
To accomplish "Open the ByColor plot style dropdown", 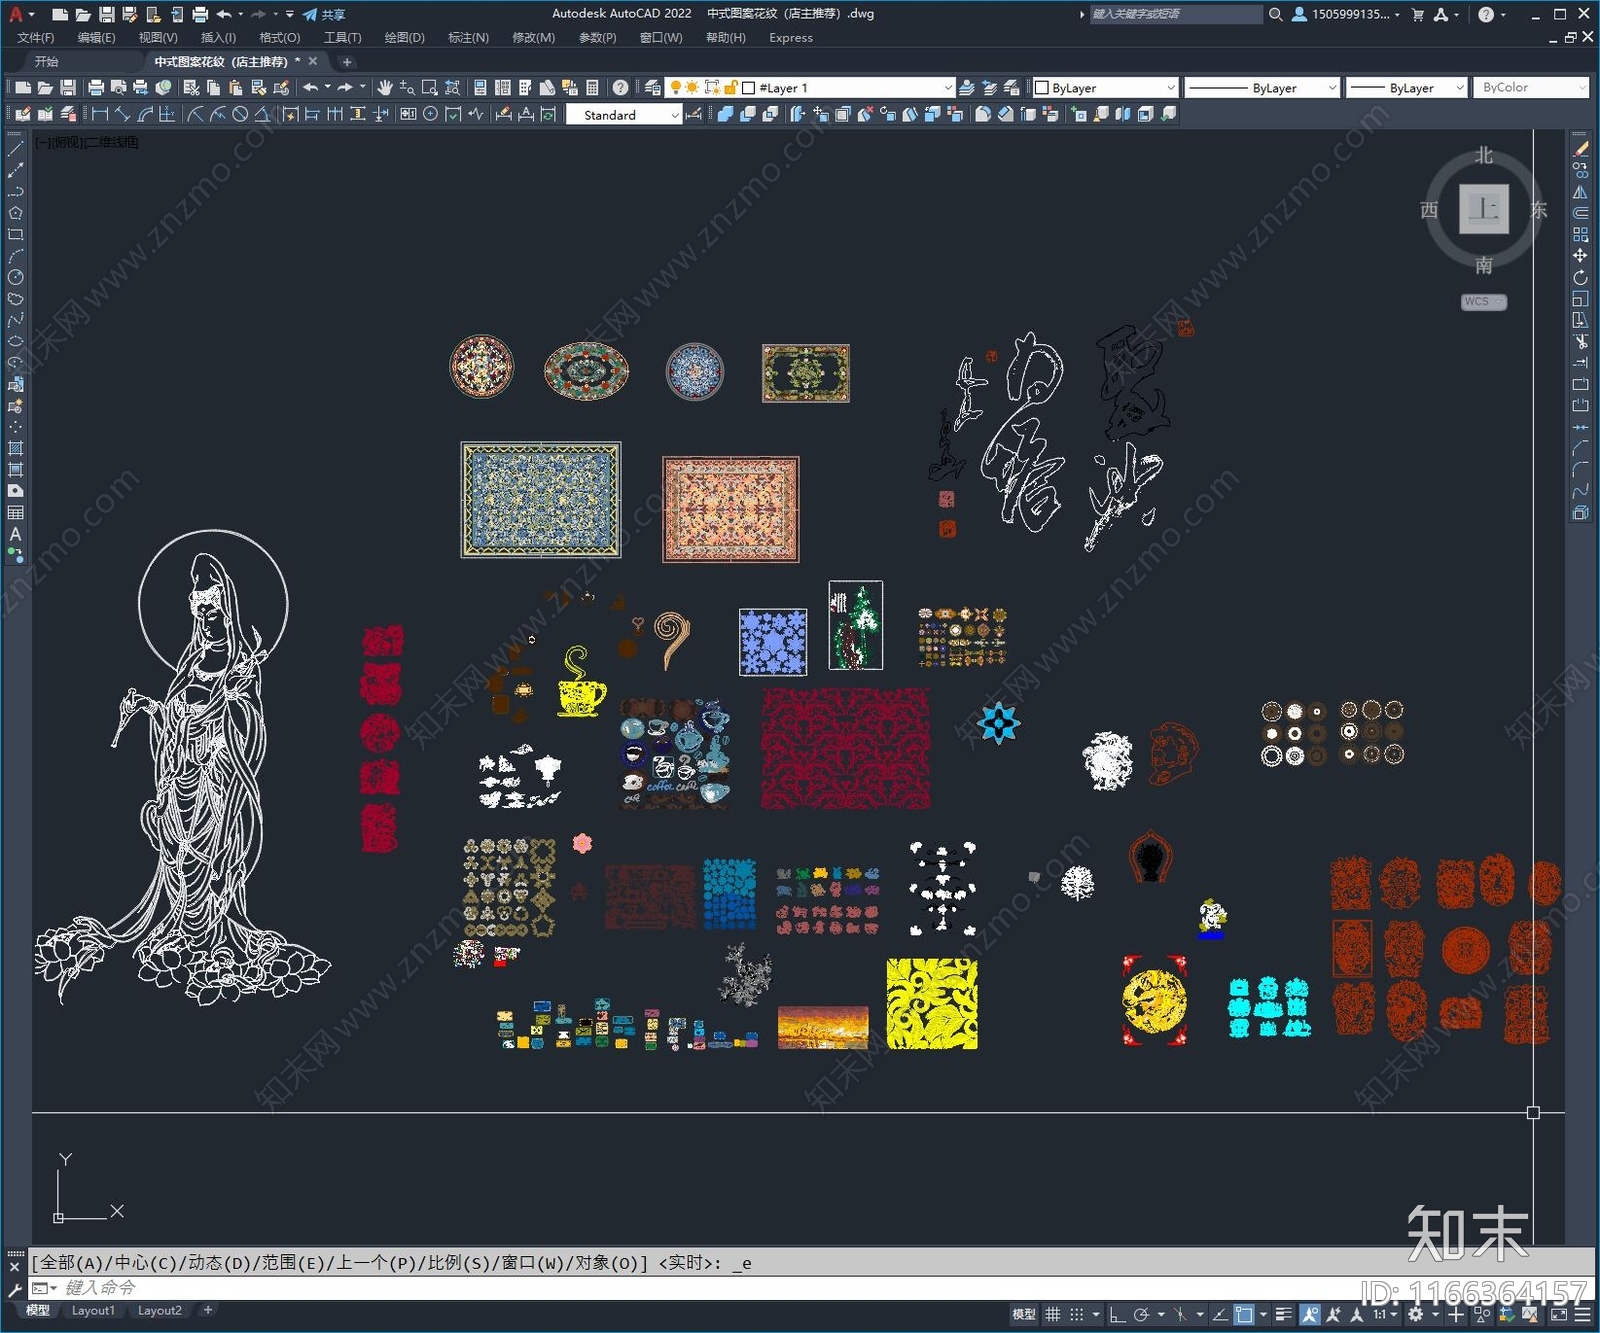I will click(x=1530, y=88).
